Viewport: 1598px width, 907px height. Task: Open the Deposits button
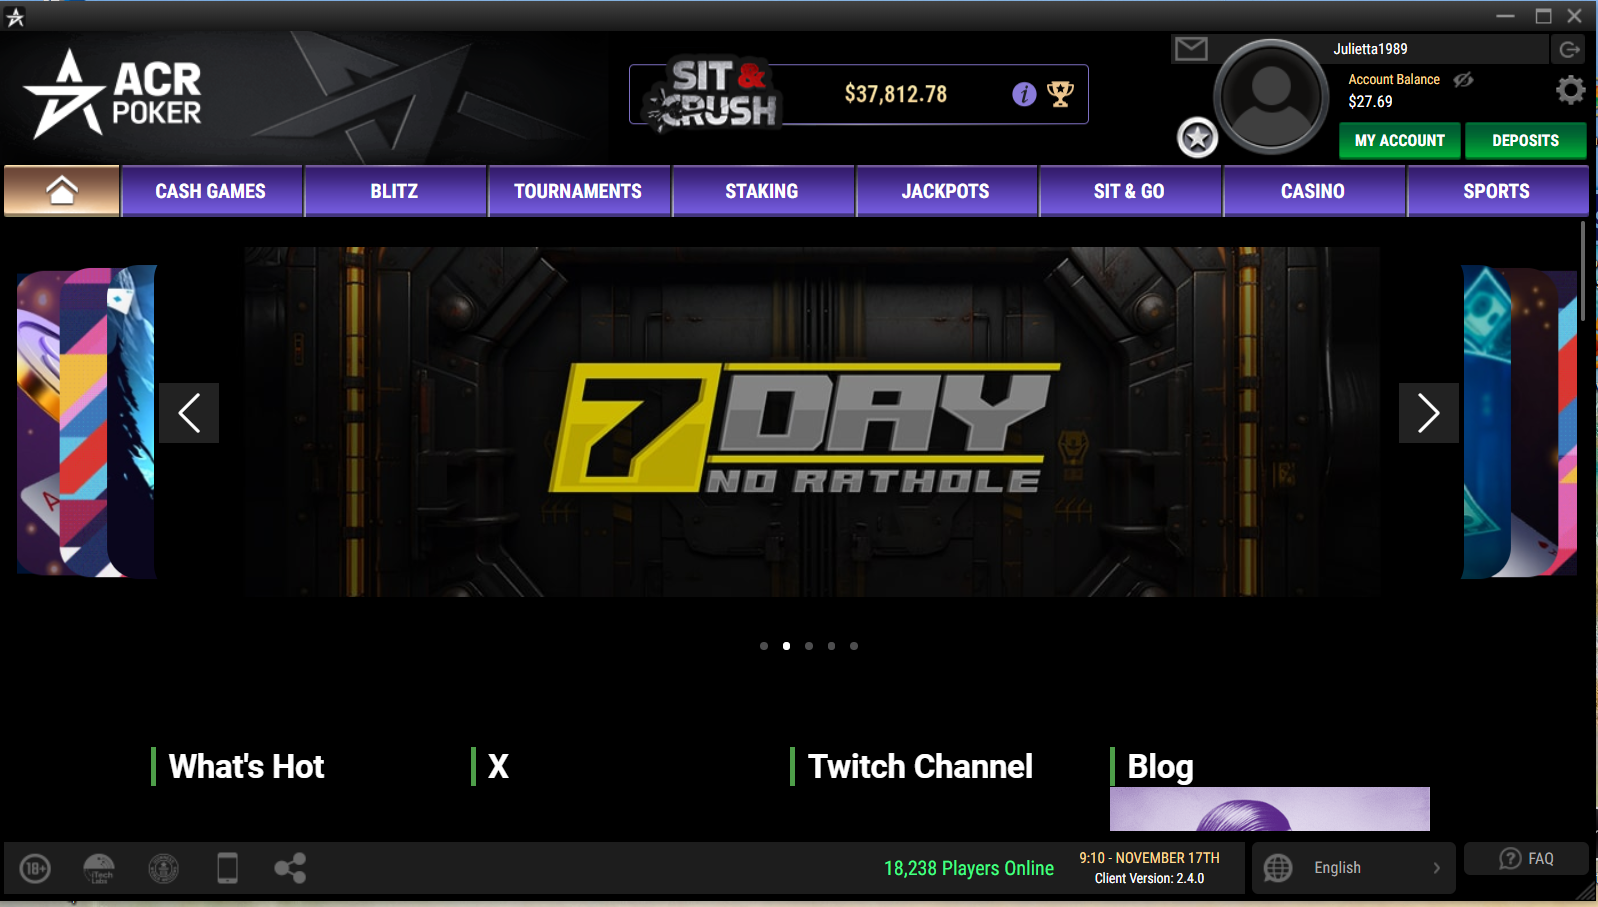[1526, 141]
